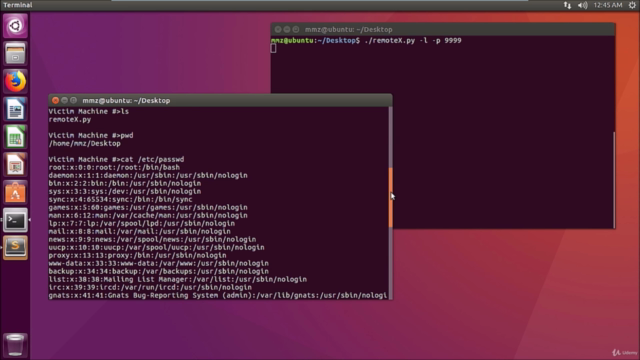640x360 pixels.
Task: Maximize the background remoteX.py listener terminal
Action: (x=296, y=29)
